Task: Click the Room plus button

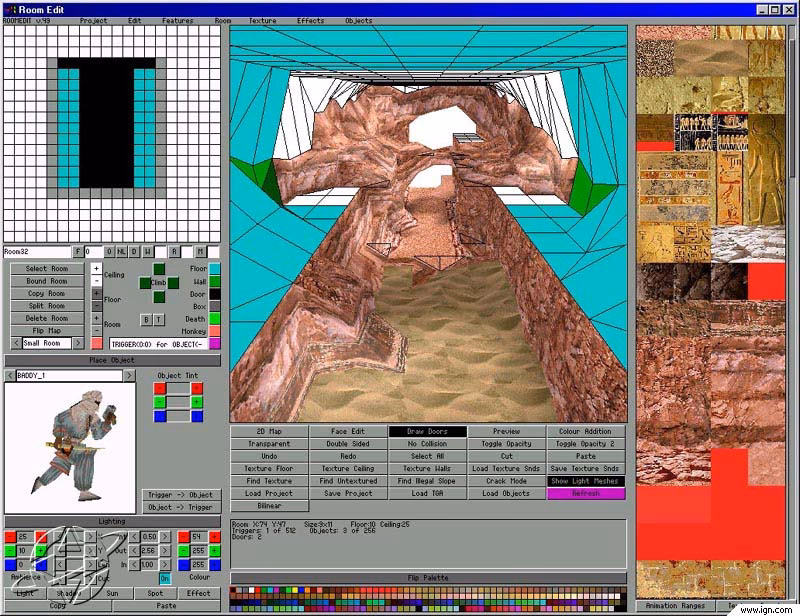Action: (96, 318)
